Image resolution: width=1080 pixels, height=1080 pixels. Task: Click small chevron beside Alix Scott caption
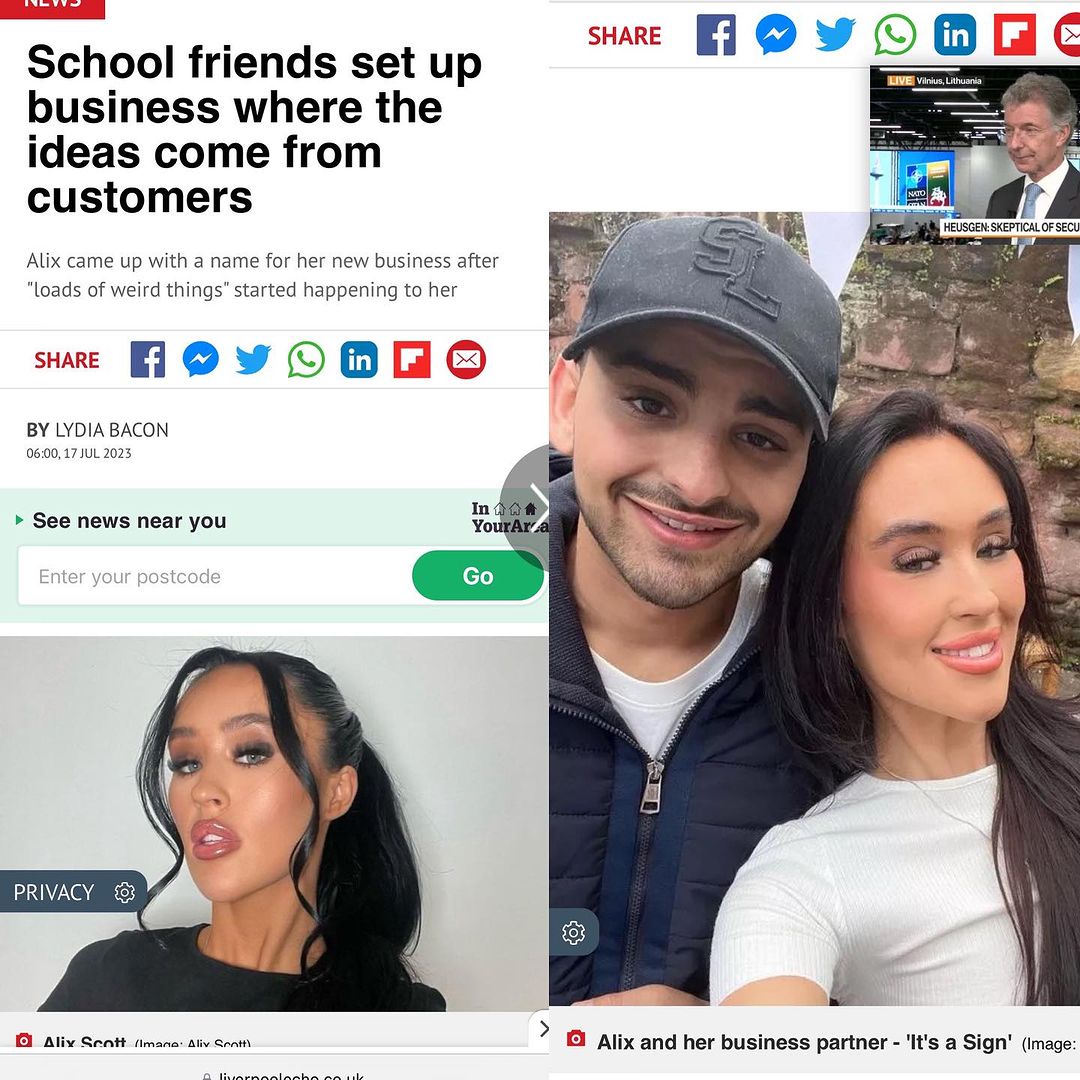(x=543, y=1029)
